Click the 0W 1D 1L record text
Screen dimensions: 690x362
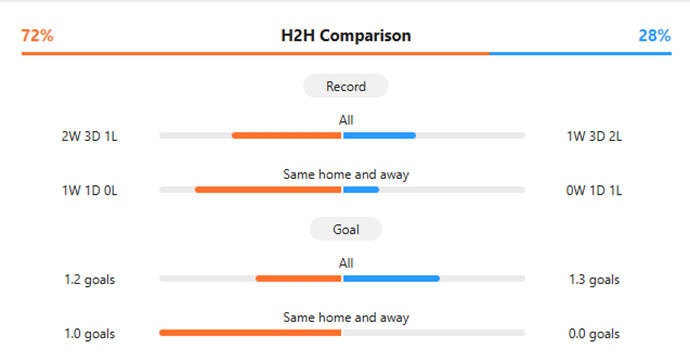pos(594,190)
